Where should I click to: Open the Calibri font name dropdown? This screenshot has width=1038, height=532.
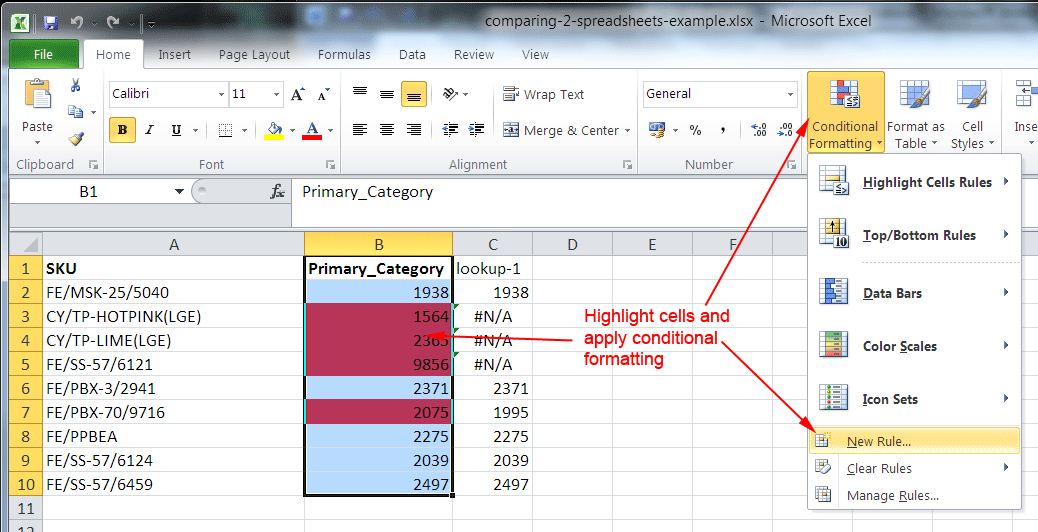[x=221, y=95]
